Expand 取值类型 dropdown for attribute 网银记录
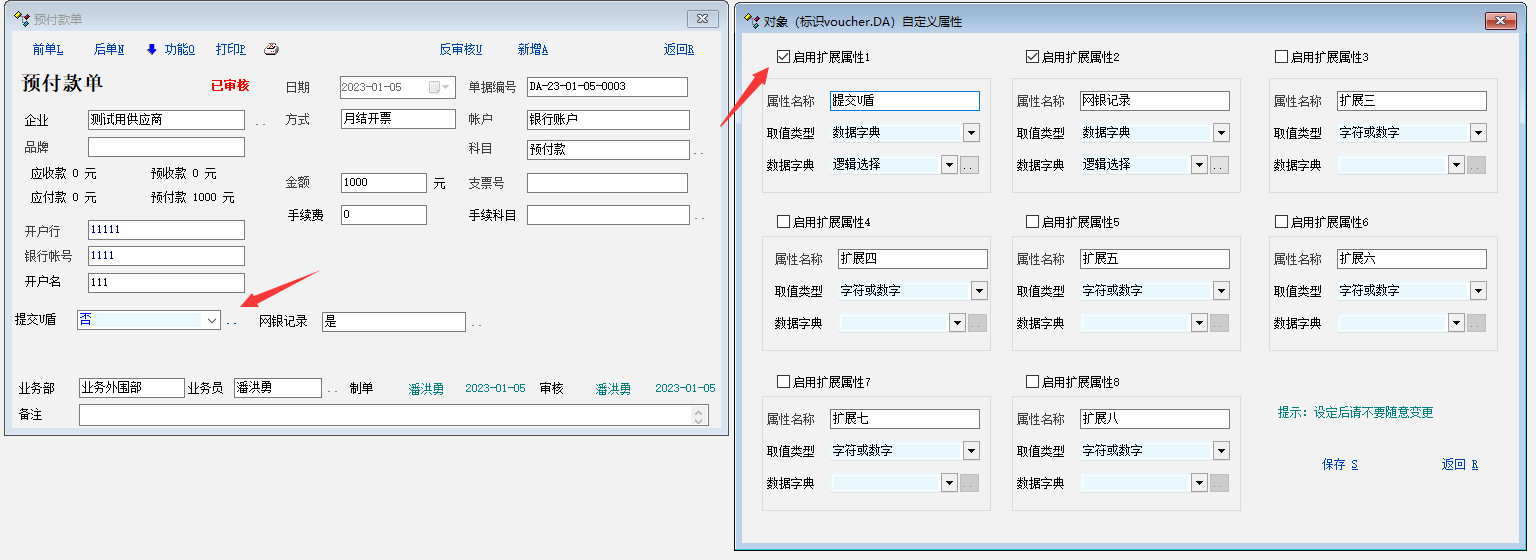The width and height of the screenshot is (1536, 560). pyautogui.click(x=1221, y=133)
